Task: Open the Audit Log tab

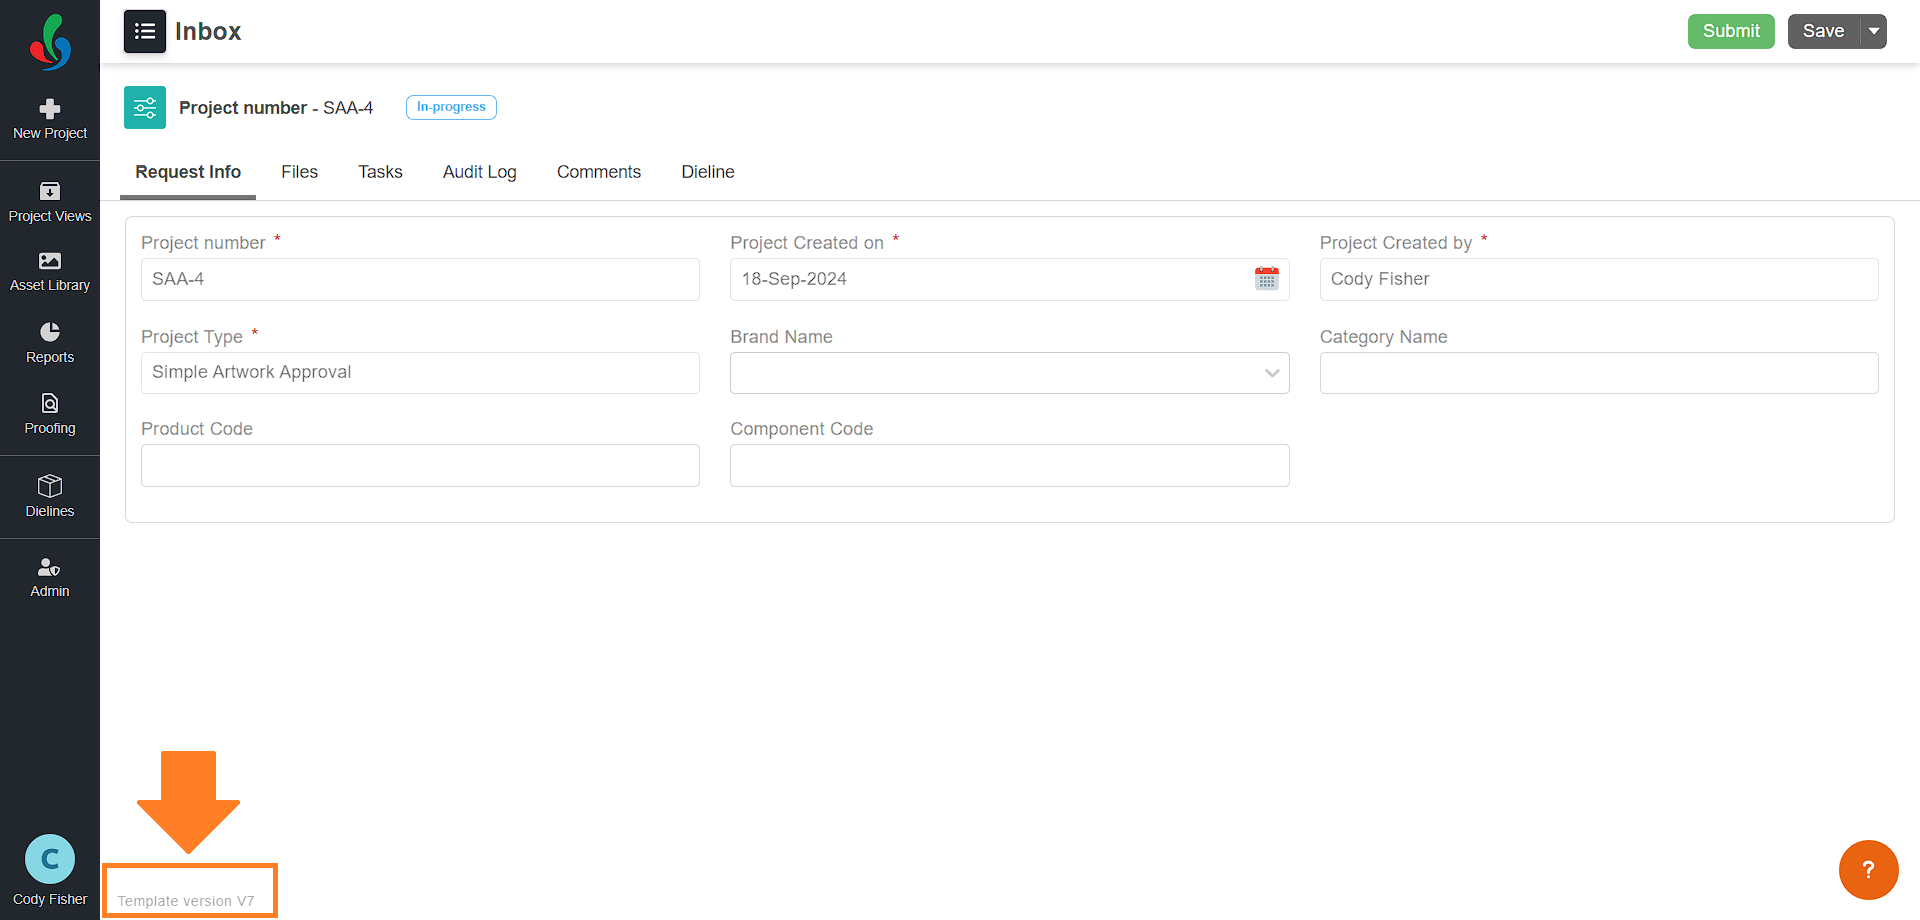Action: [x=480, y=172]
